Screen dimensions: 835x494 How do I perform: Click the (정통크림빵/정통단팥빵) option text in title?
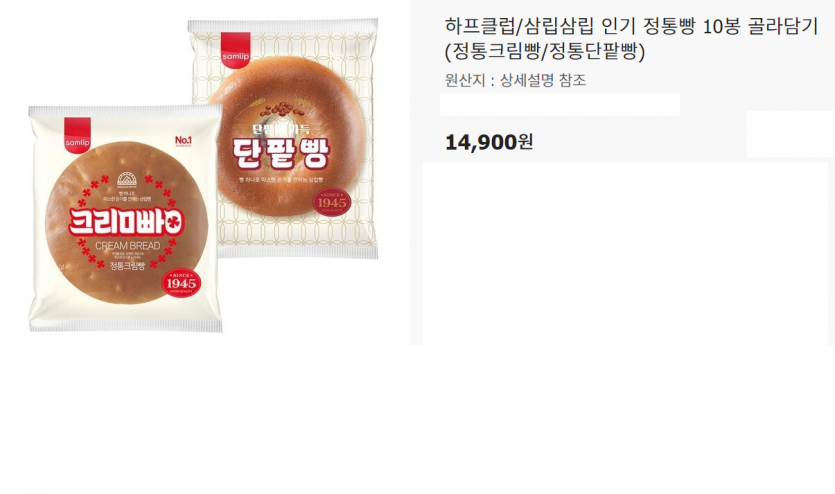coord(545,52)
